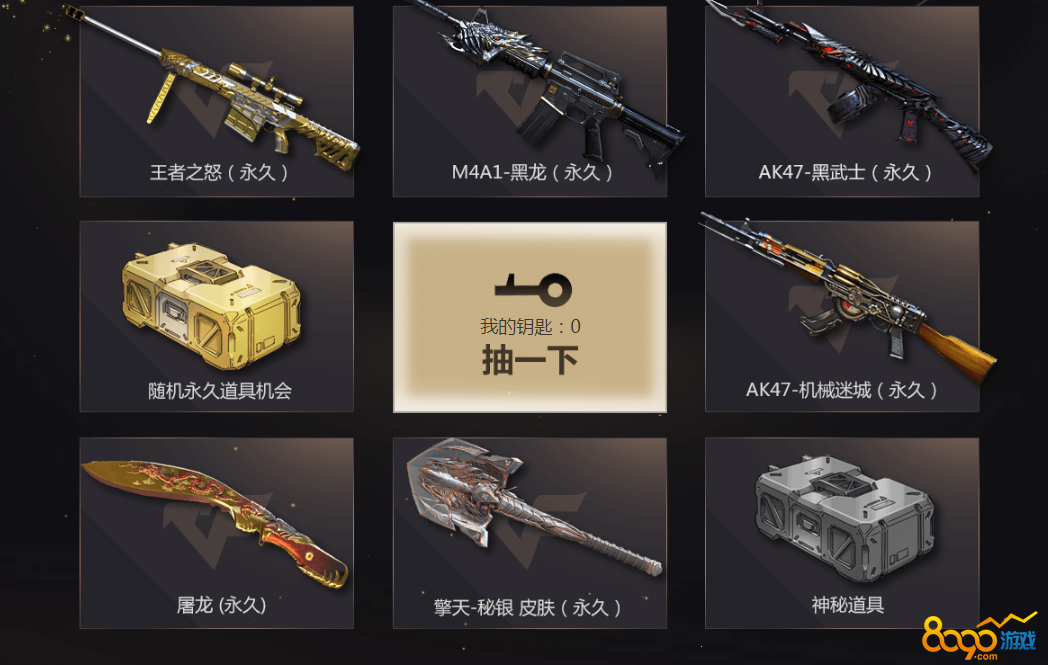The width and height of the screenshot is (1048, 665).
Task: Click the AK47-机械迷城（永久）label
Action: tap(841, 390)
